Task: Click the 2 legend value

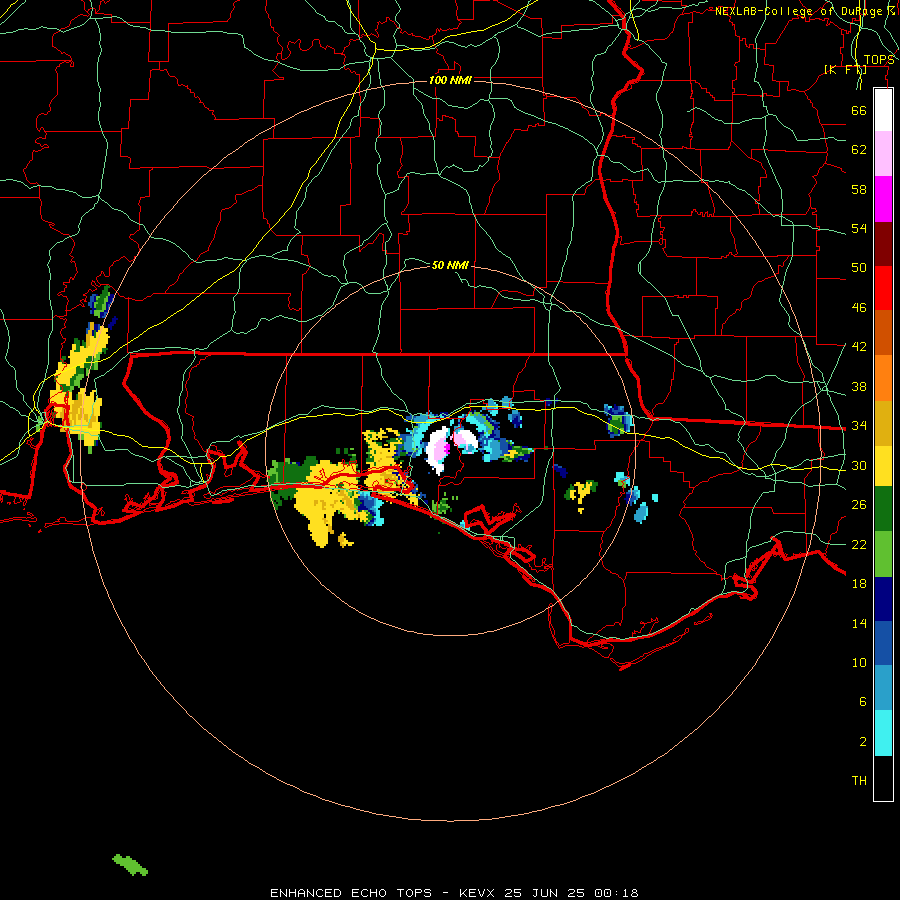Action: (863, 742)
